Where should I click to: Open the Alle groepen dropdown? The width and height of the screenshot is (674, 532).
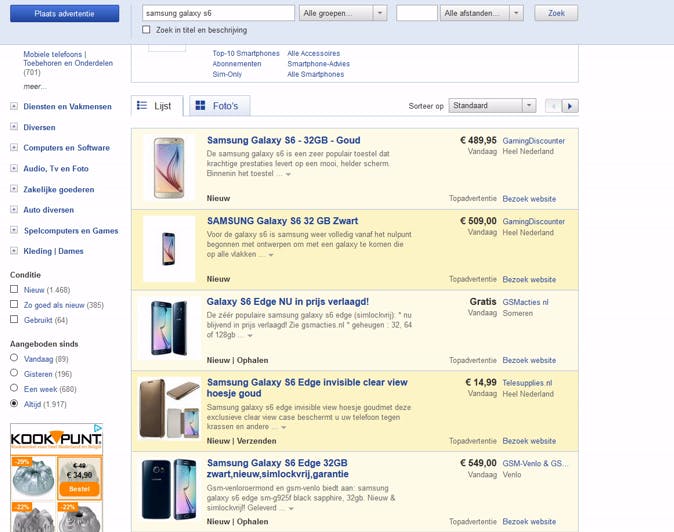tap(343, 13)
